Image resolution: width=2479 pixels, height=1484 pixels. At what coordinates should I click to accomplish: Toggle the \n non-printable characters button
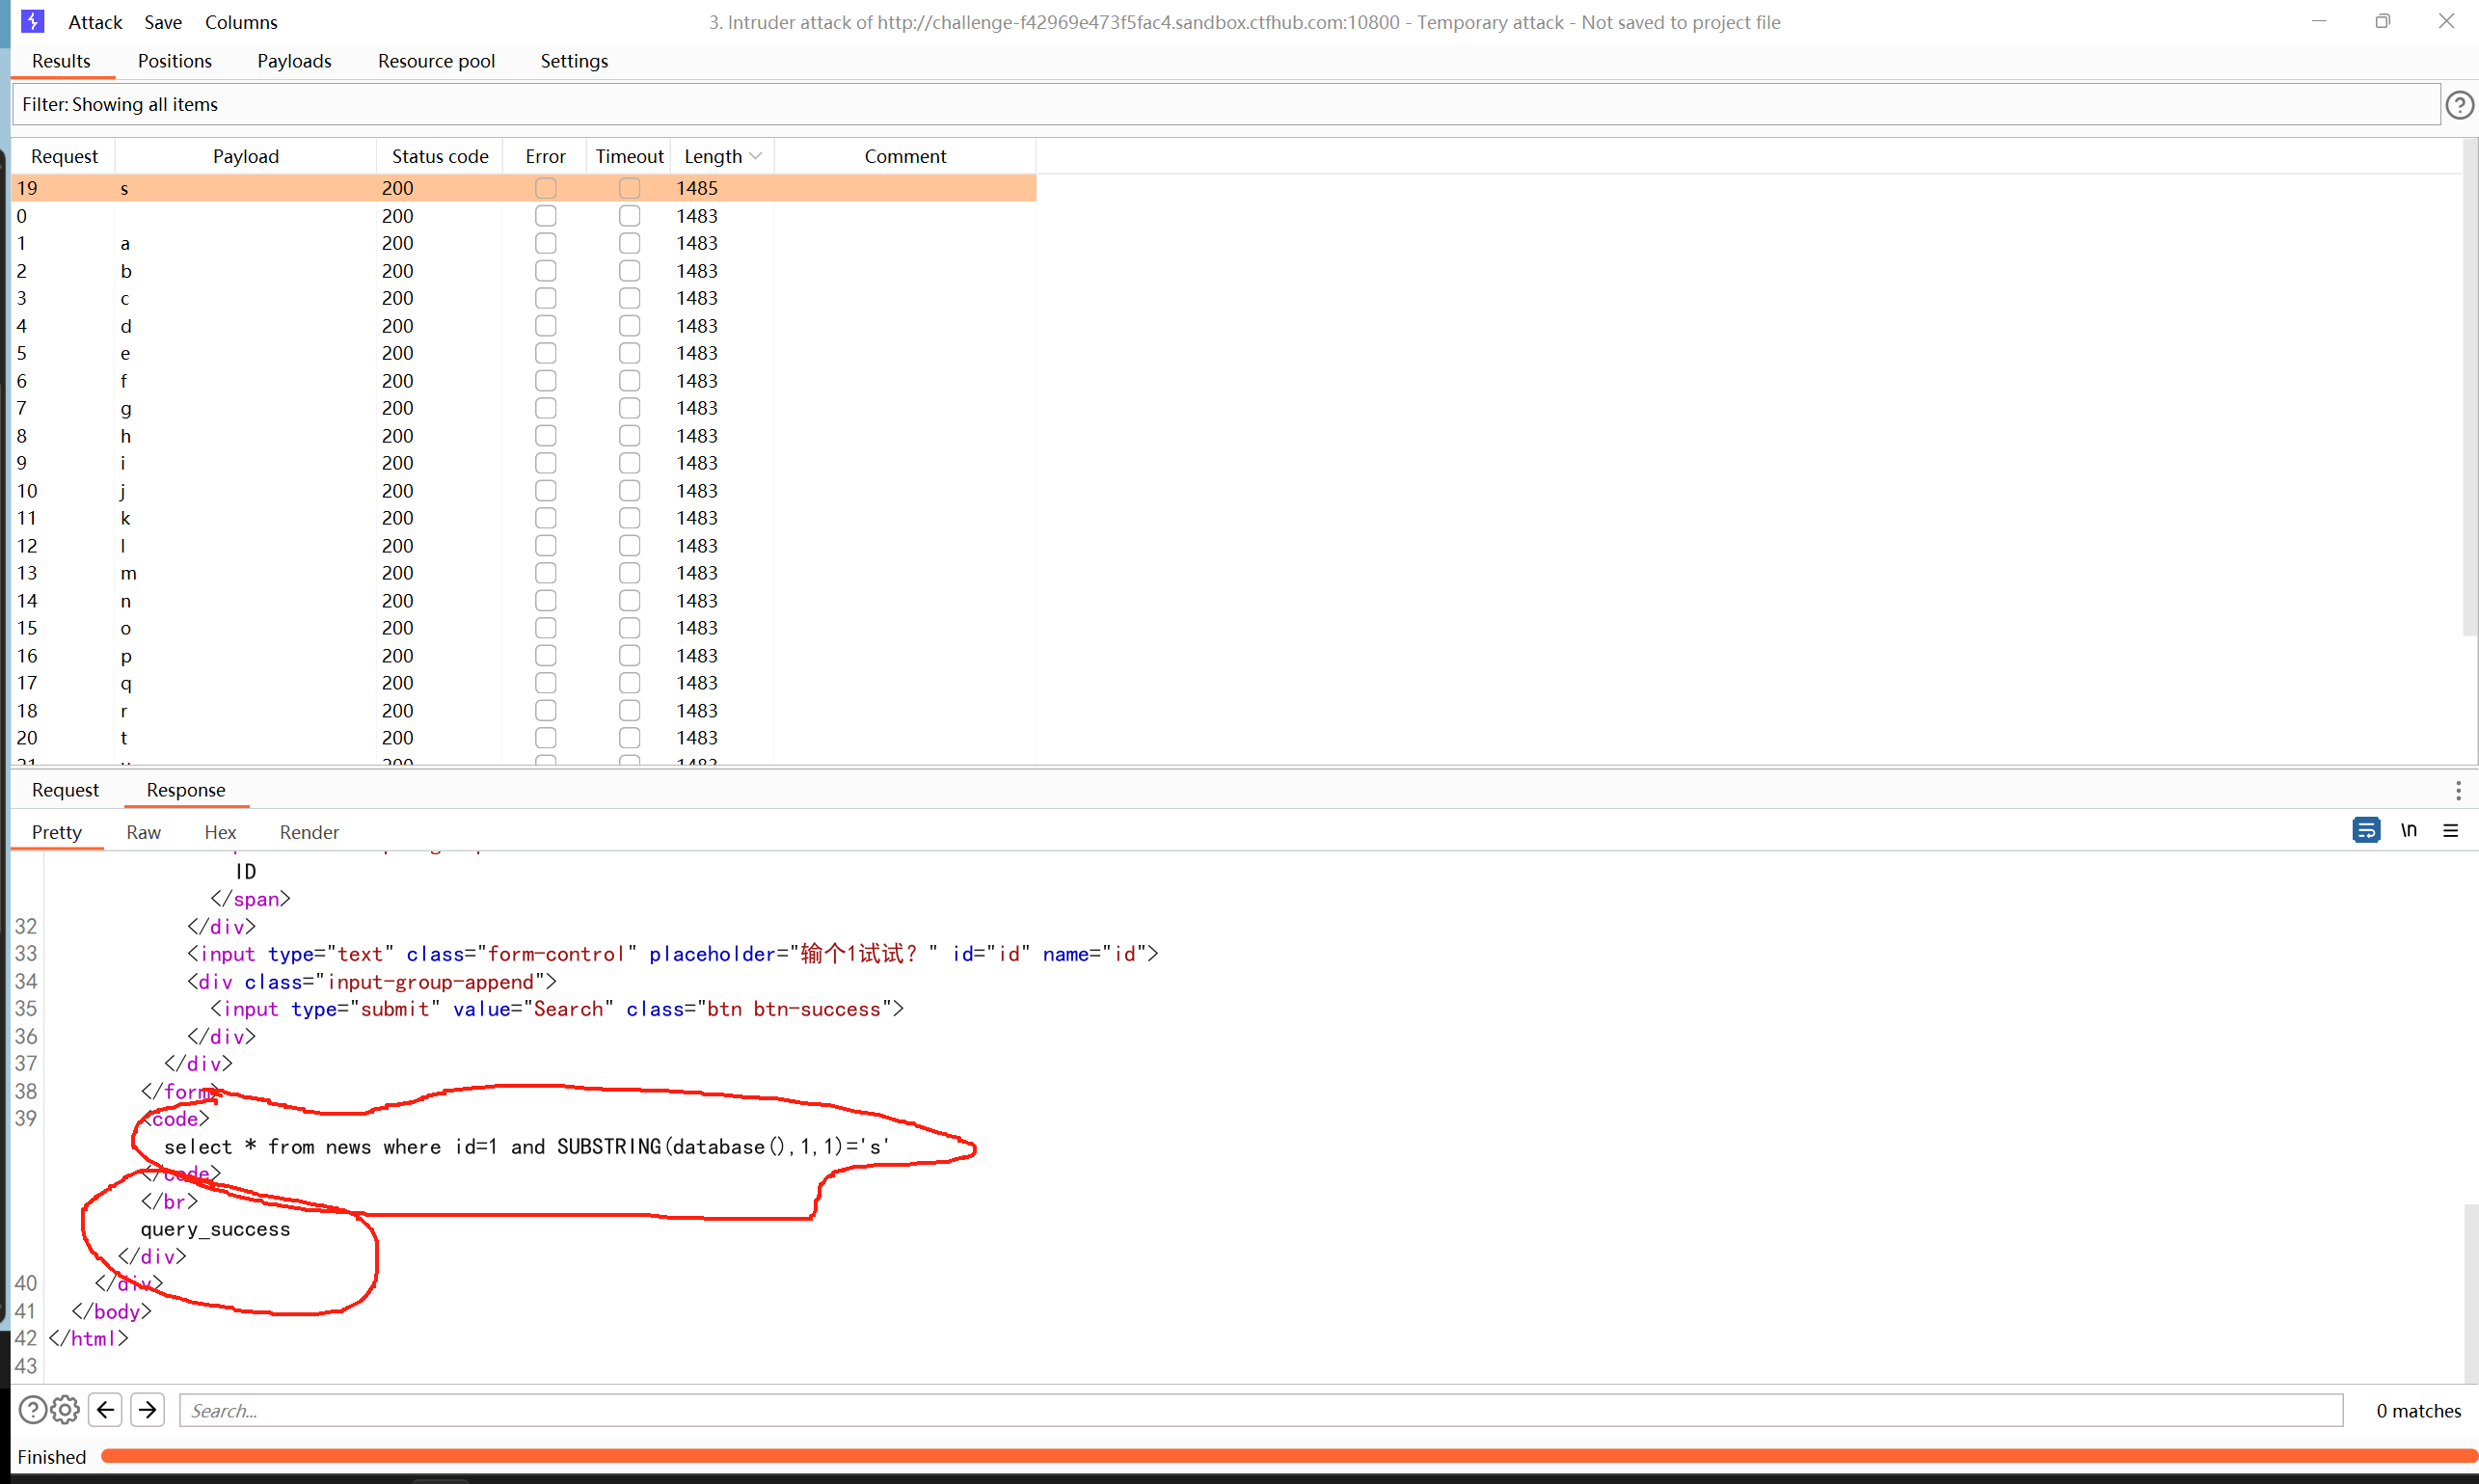2409,830
